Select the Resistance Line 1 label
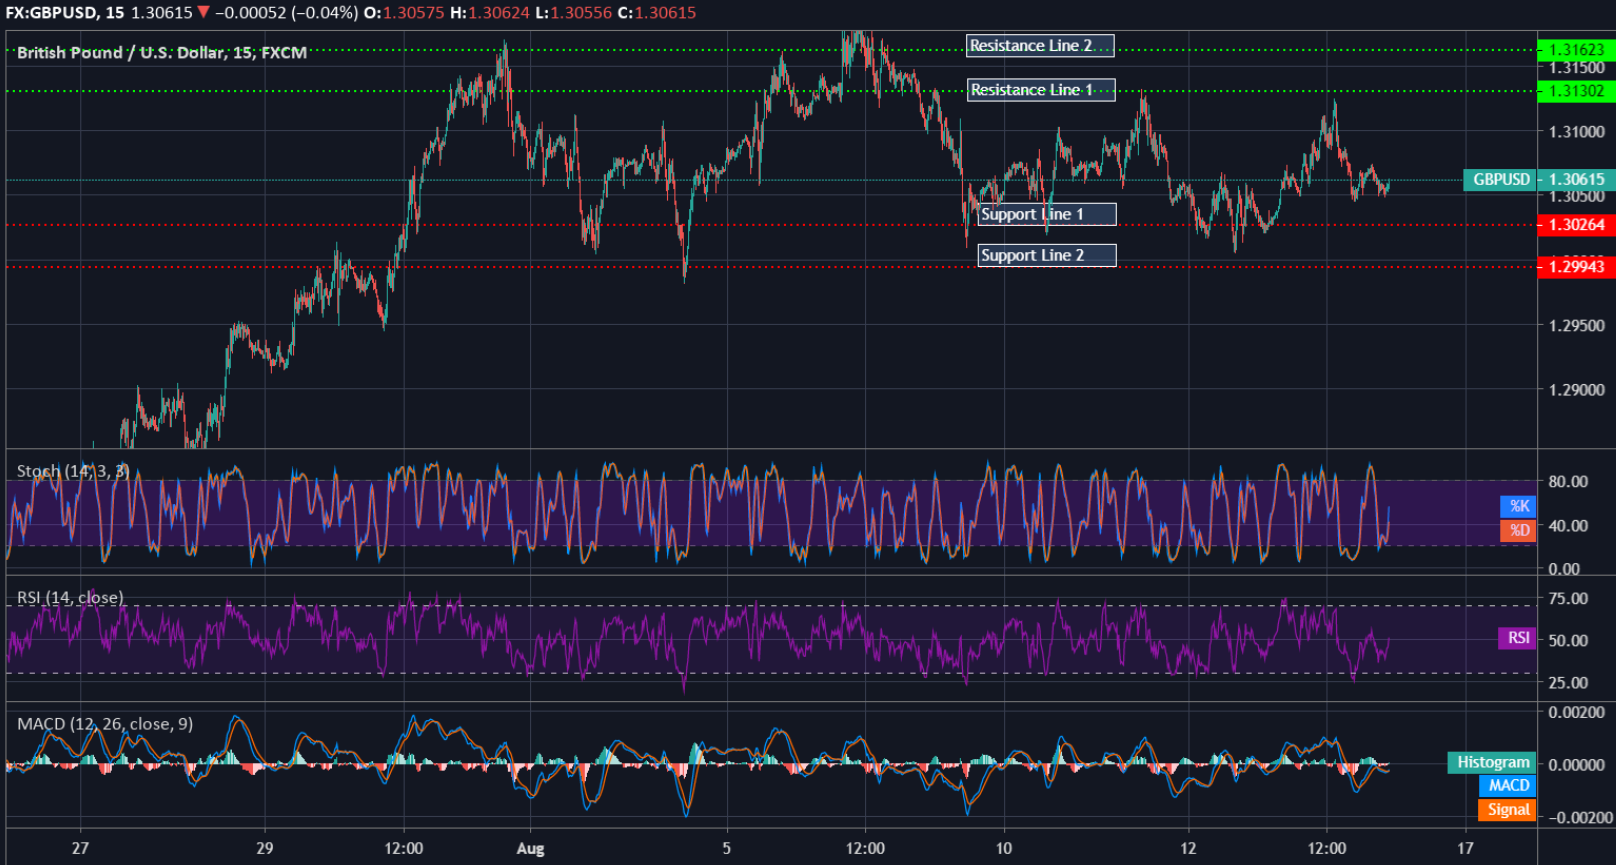This screenshot has width=1616, height=865. pyautogui.click(x=1040, y=90)
